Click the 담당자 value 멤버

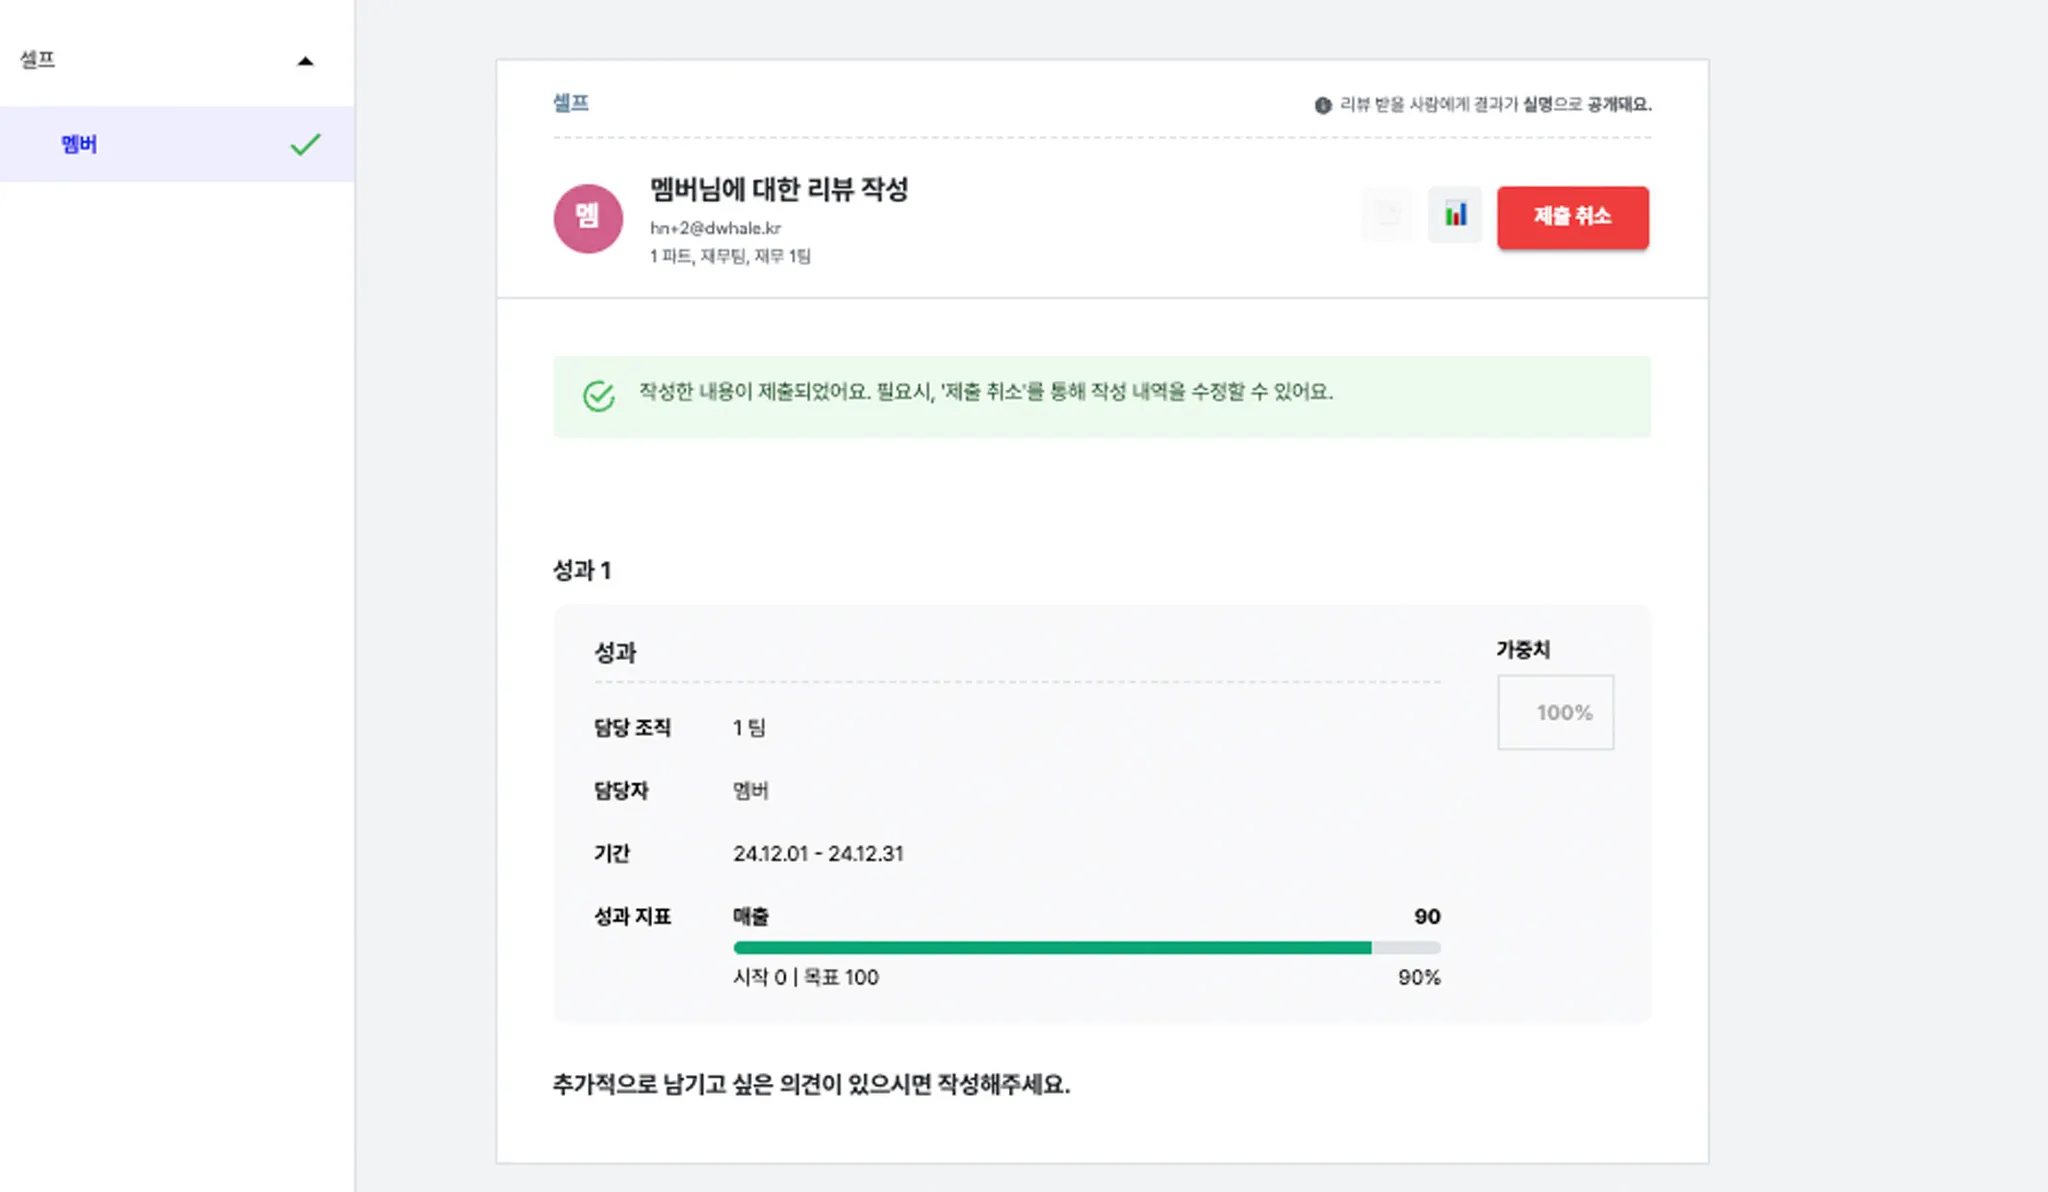(x=751, y=791)
